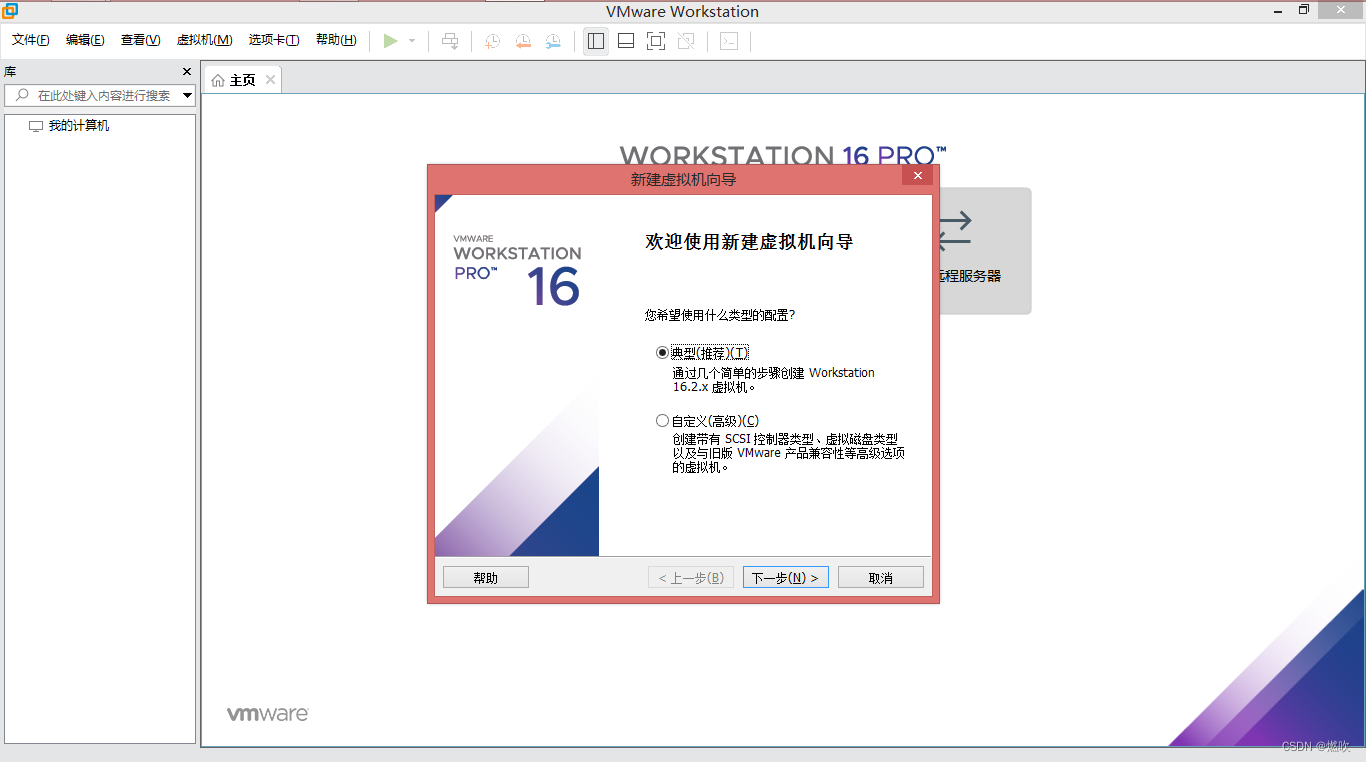Open the 帮助(H) menu

(x=336, y=40)
